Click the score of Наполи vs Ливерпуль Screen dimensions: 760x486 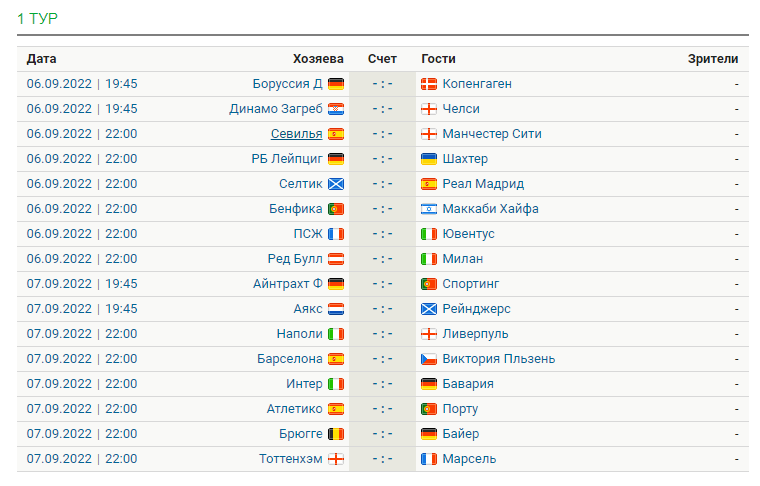(x=382, y=334)
